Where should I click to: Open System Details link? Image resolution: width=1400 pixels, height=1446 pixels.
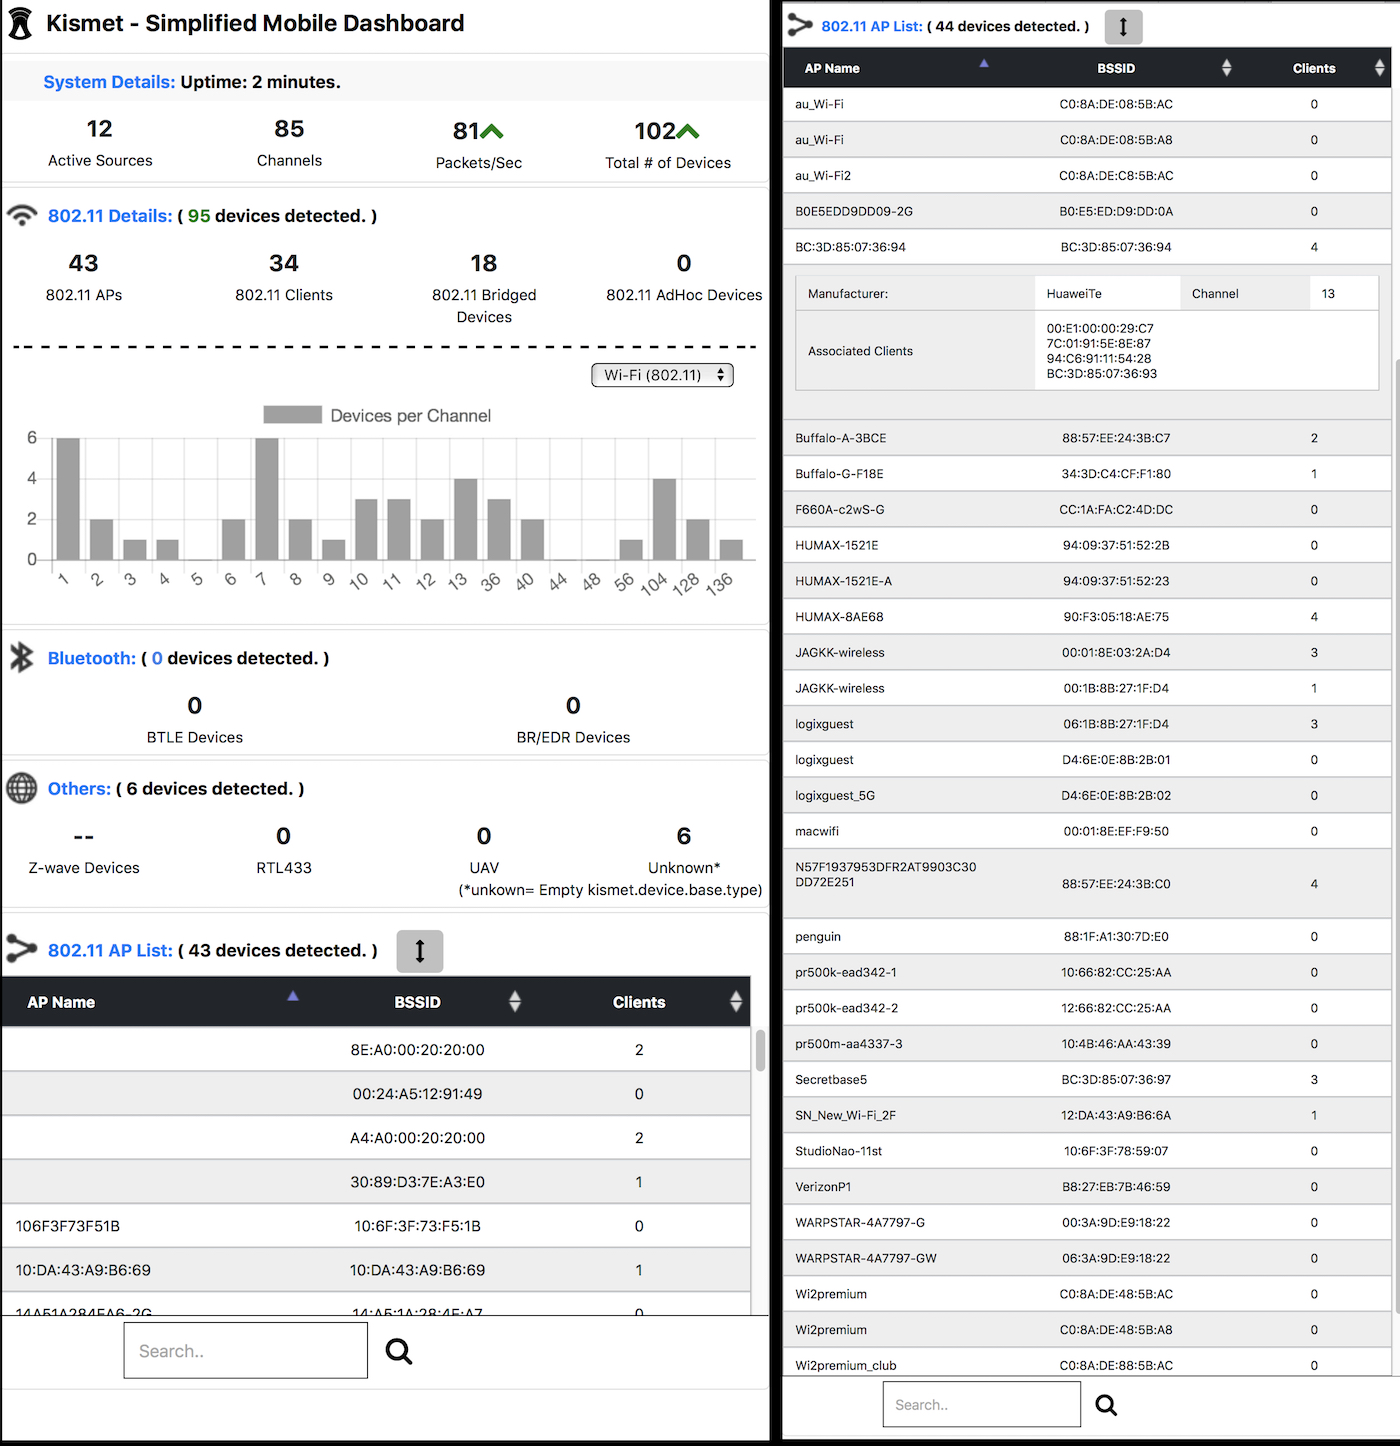pos(109,82)
